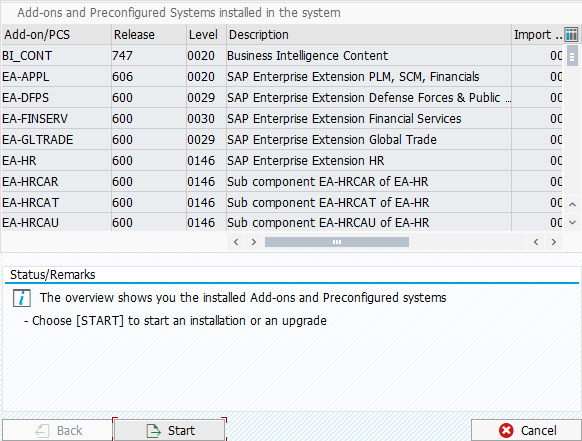Click the information icon in Status/Remarks
Image resolution: width=582 pixels, height=441 pixels.
pos(22,298)
